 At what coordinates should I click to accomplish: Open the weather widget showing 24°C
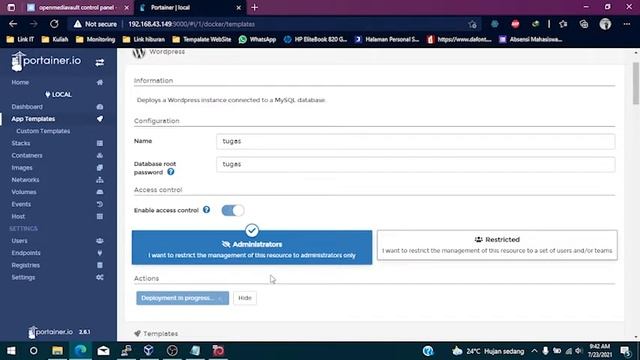[x=488, y=351]
